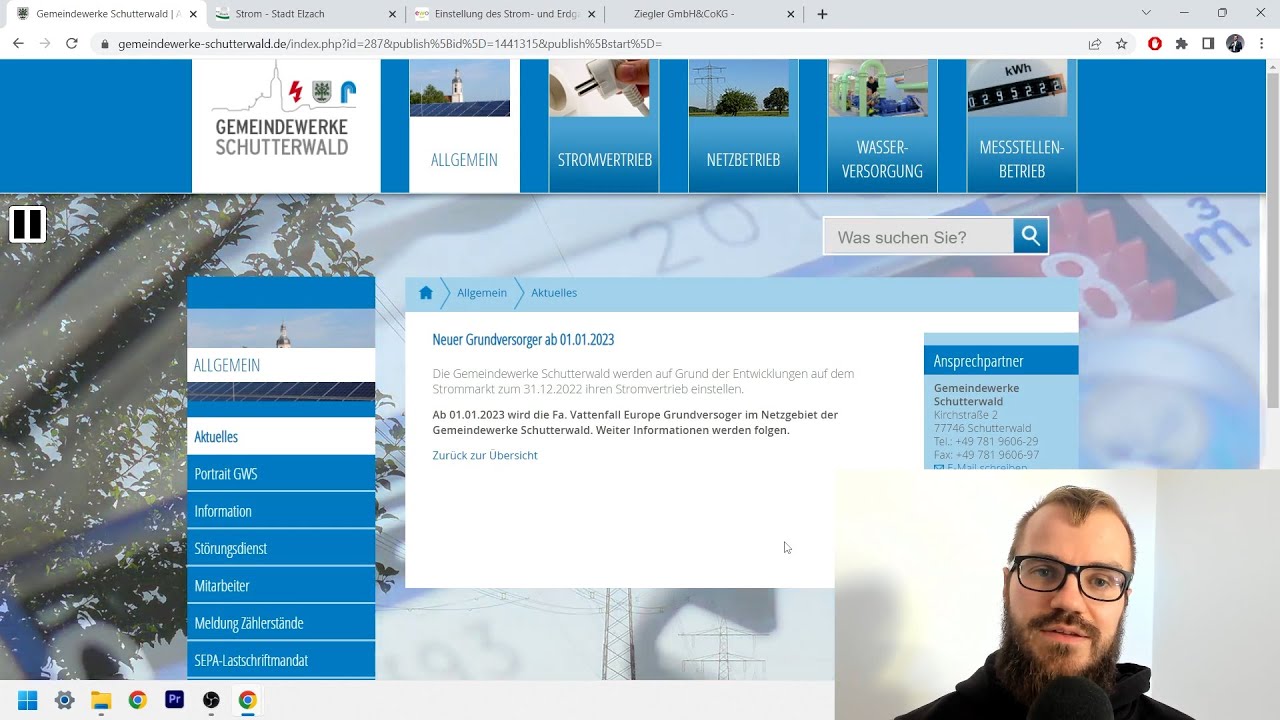The width and height of the screenshot is (1280, 720).
Task: Open SEPA-Lastschriftmandat in the sidebar
Action: tap(281, 660)
